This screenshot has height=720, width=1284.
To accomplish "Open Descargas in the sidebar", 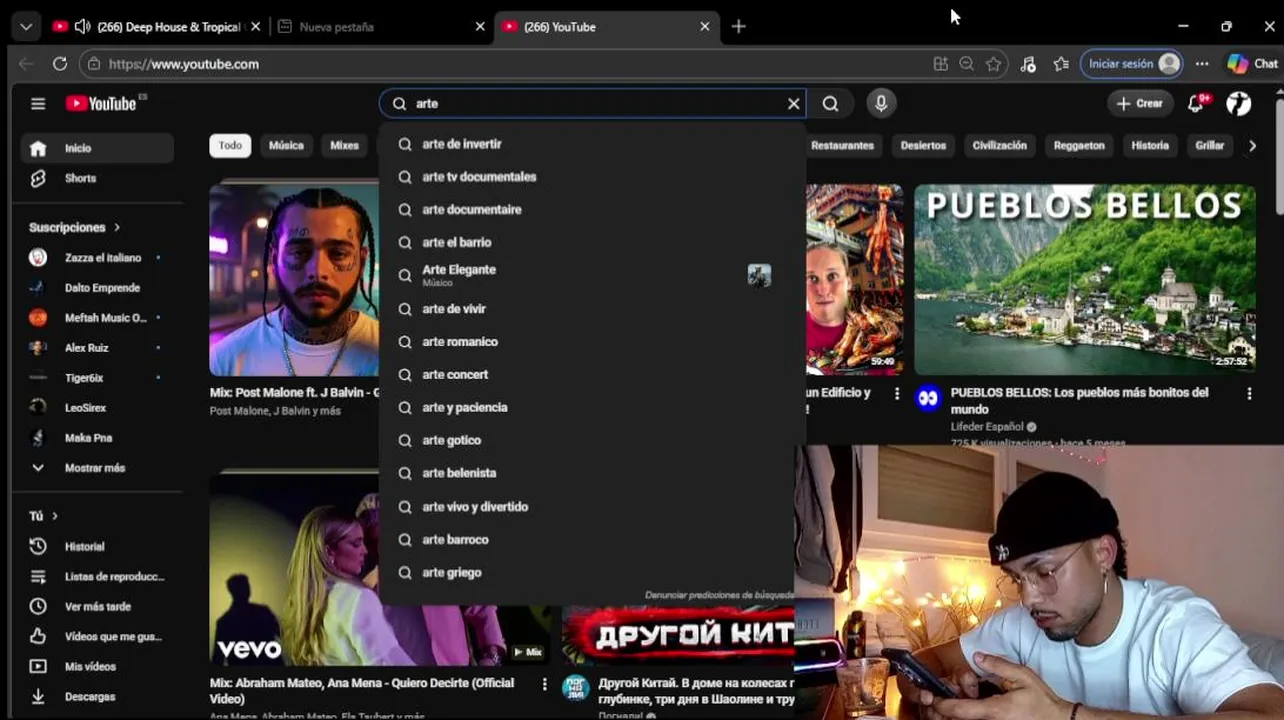I will pyautogui.click(x=96, y=697).
